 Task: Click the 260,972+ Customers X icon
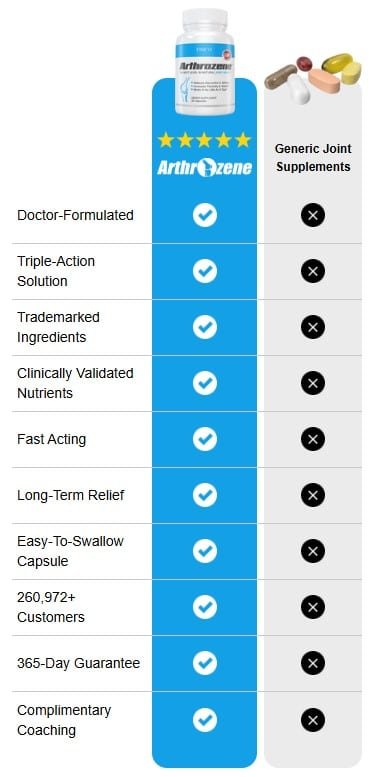click(313, 607)
